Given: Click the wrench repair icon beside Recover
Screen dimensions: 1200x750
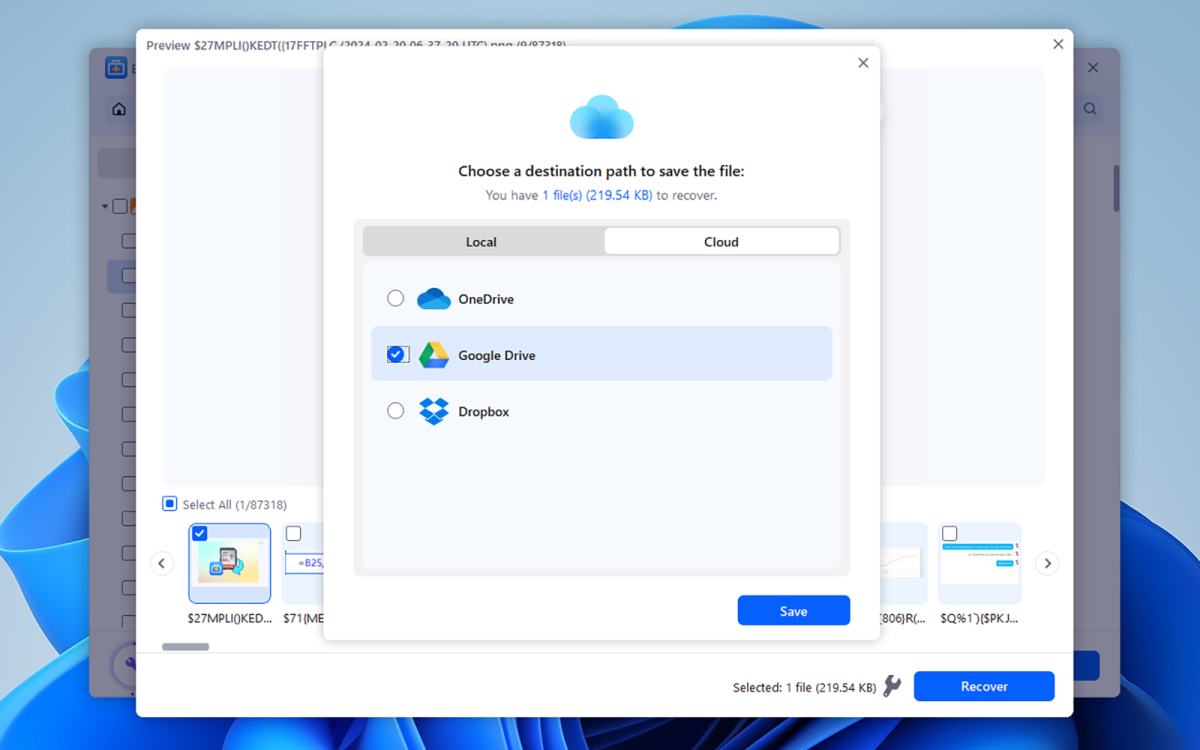Looking at the screenshot, I should coord(892,686).
